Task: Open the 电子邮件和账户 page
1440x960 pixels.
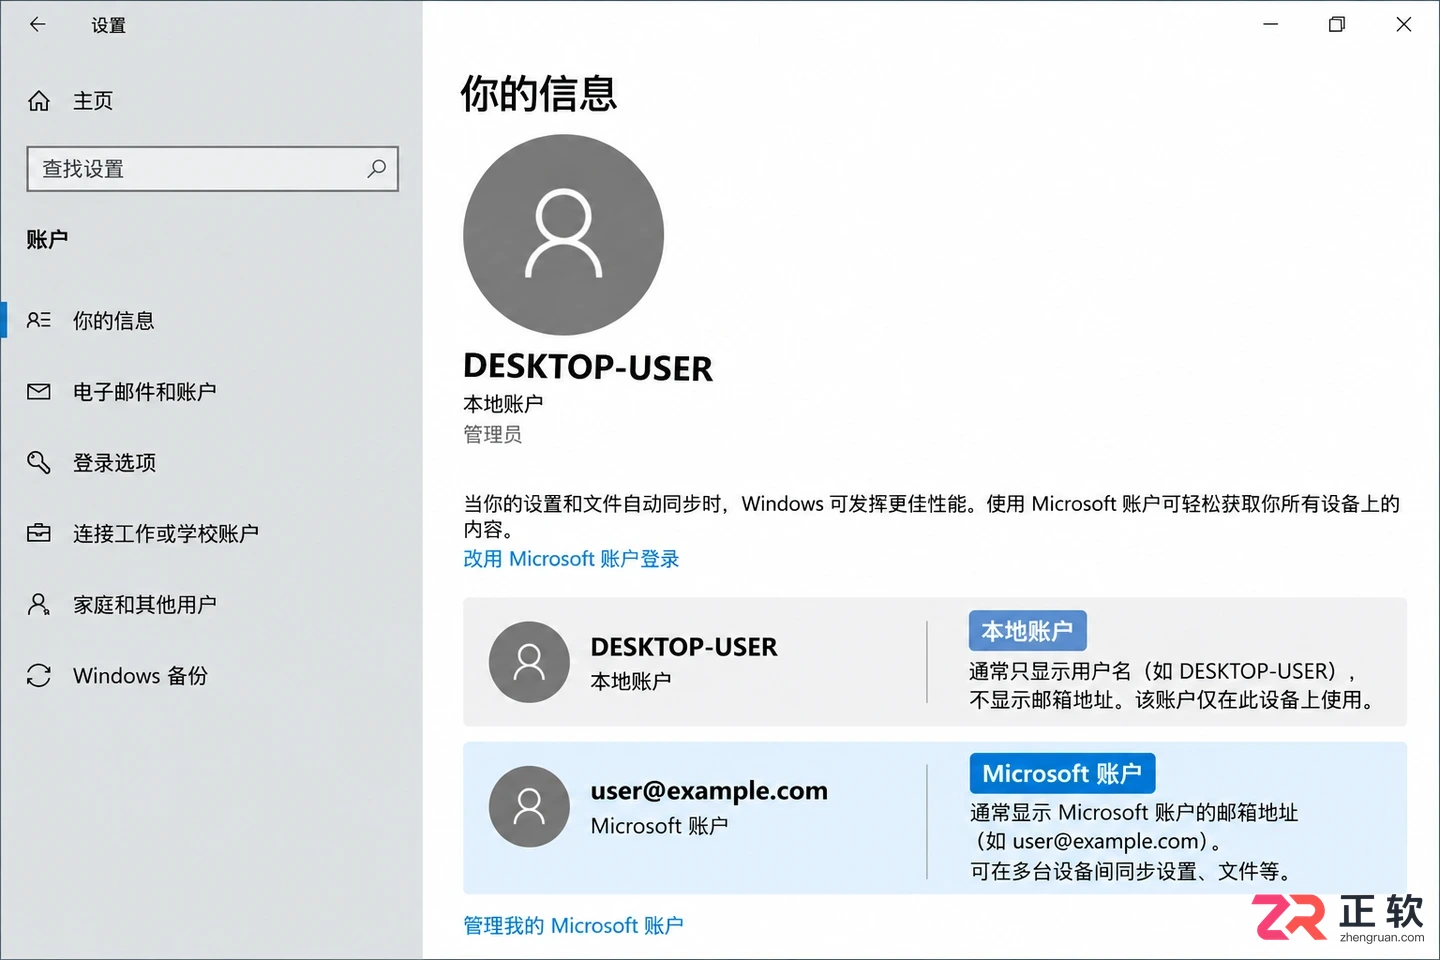Action: (145, 392)
